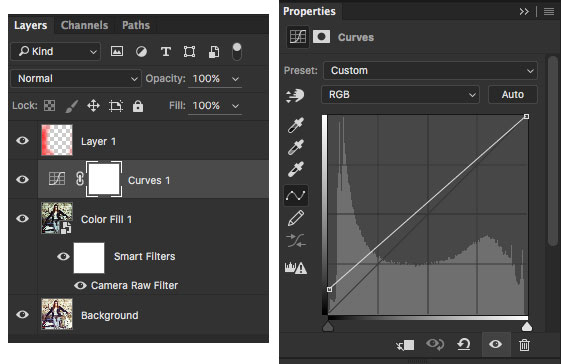Screen dimensions: 561x364
Task: Select the black point eyedropper
Action: [x=296, y=125]
